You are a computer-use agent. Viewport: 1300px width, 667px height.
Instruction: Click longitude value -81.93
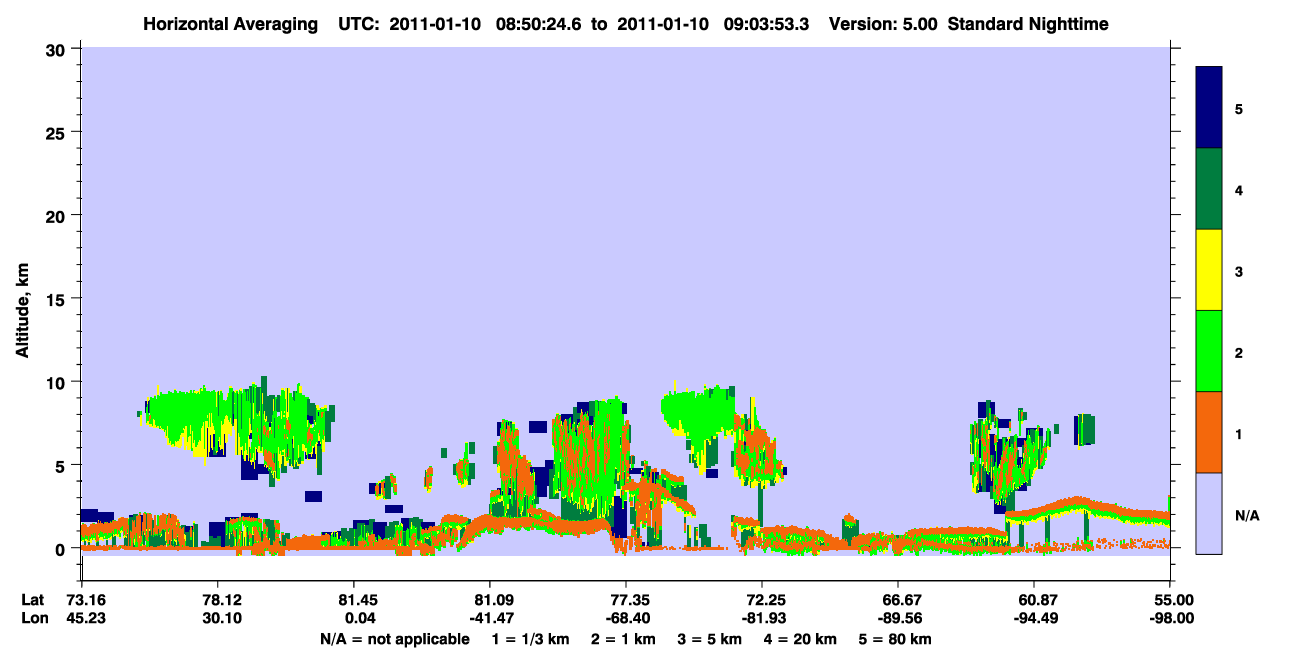coord(762,618)
